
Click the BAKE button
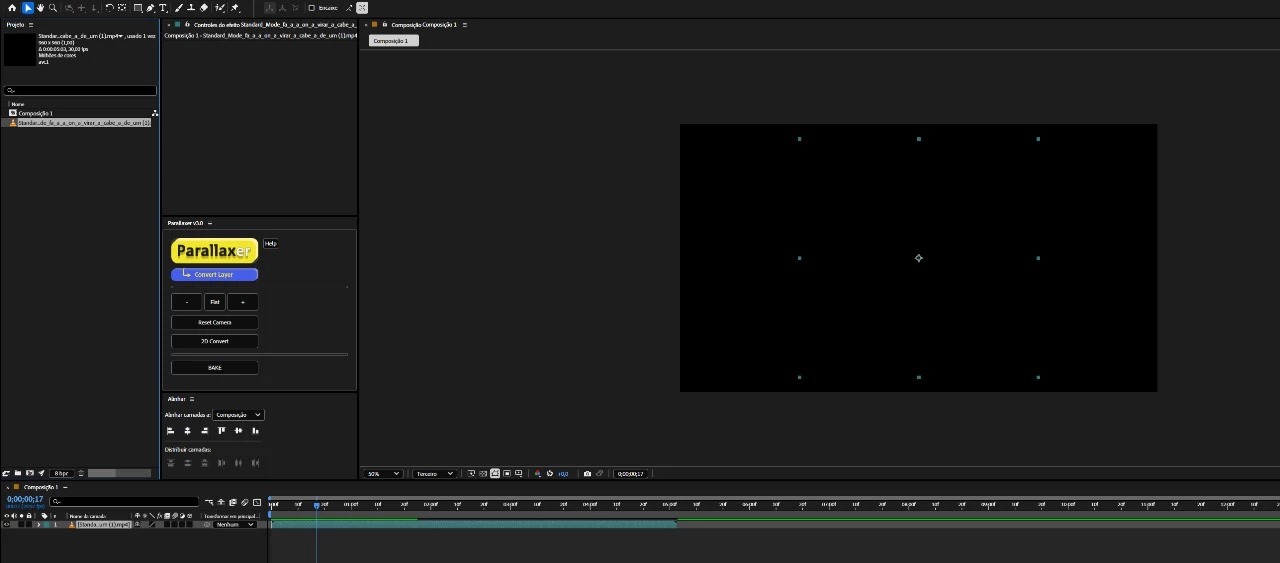tap(214, 368)
